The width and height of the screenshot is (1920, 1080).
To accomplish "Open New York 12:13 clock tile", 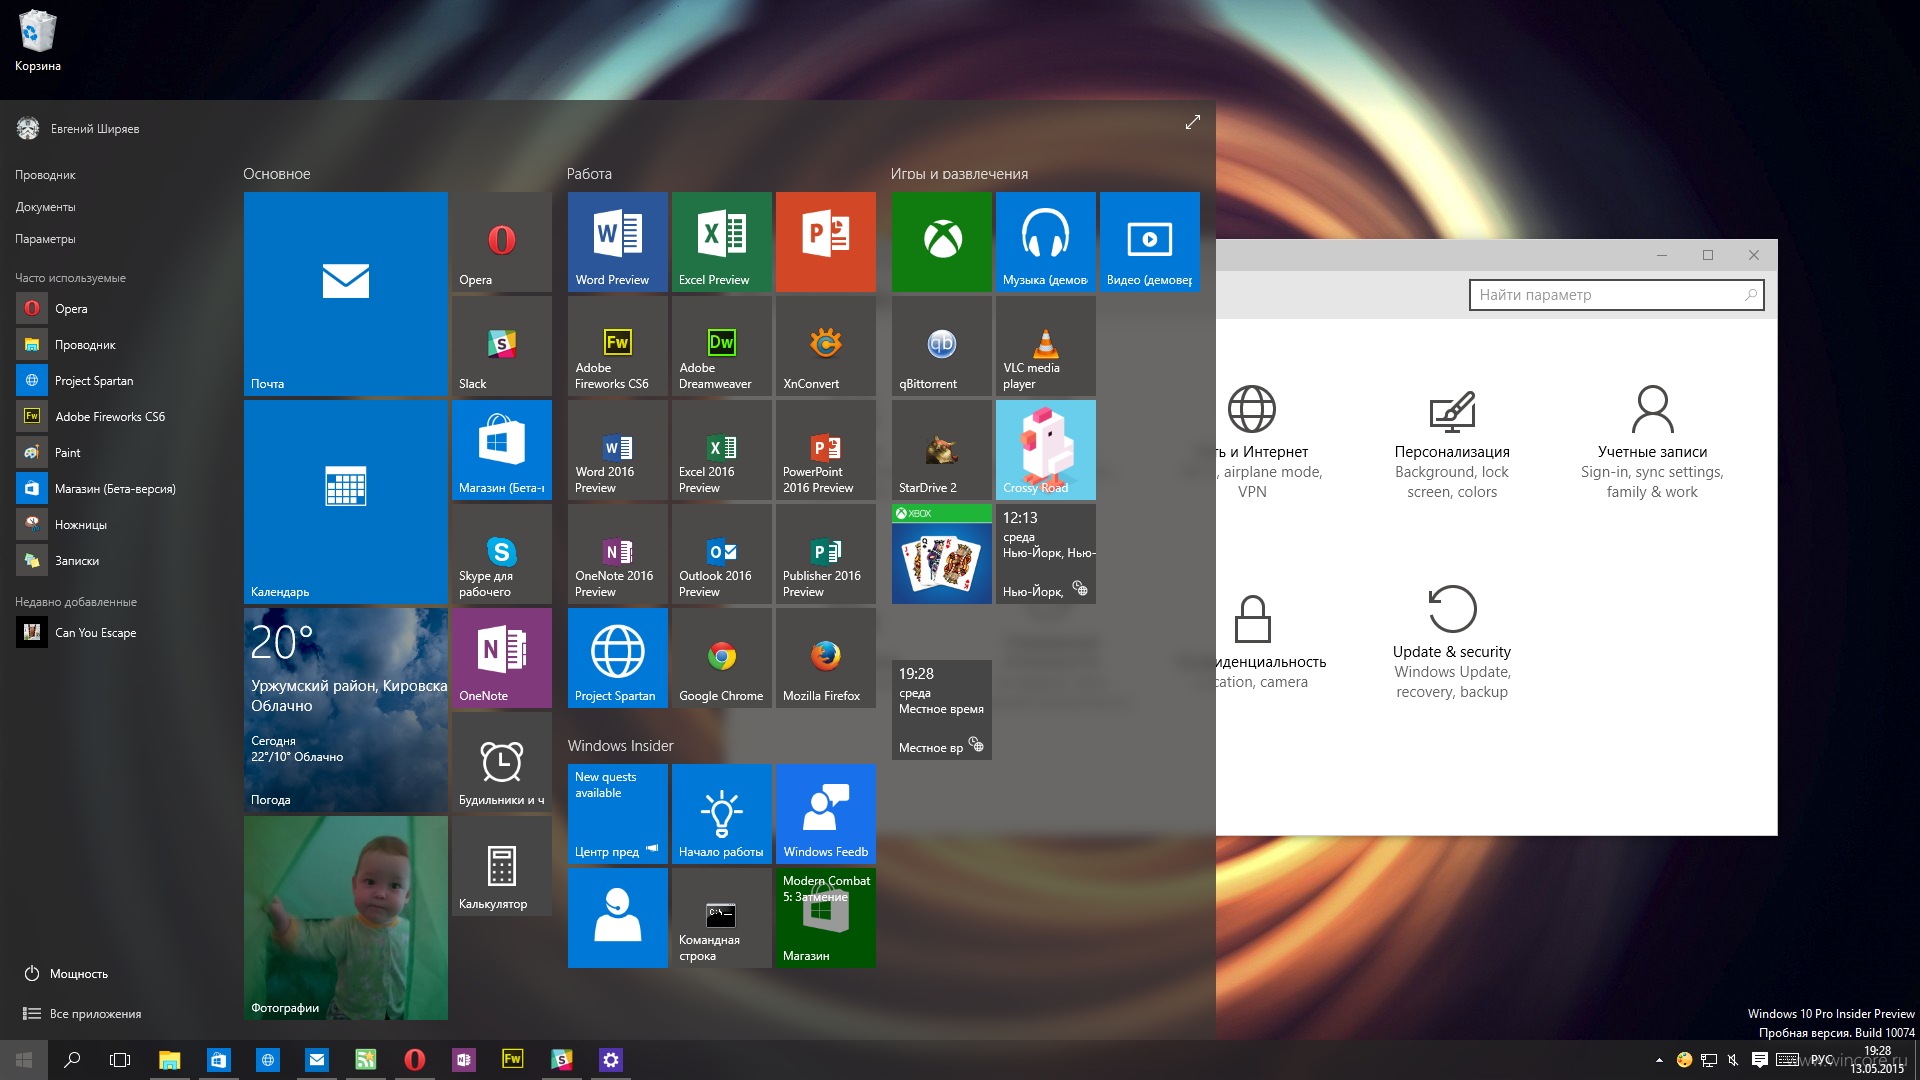I will (x=1045, y=554).
